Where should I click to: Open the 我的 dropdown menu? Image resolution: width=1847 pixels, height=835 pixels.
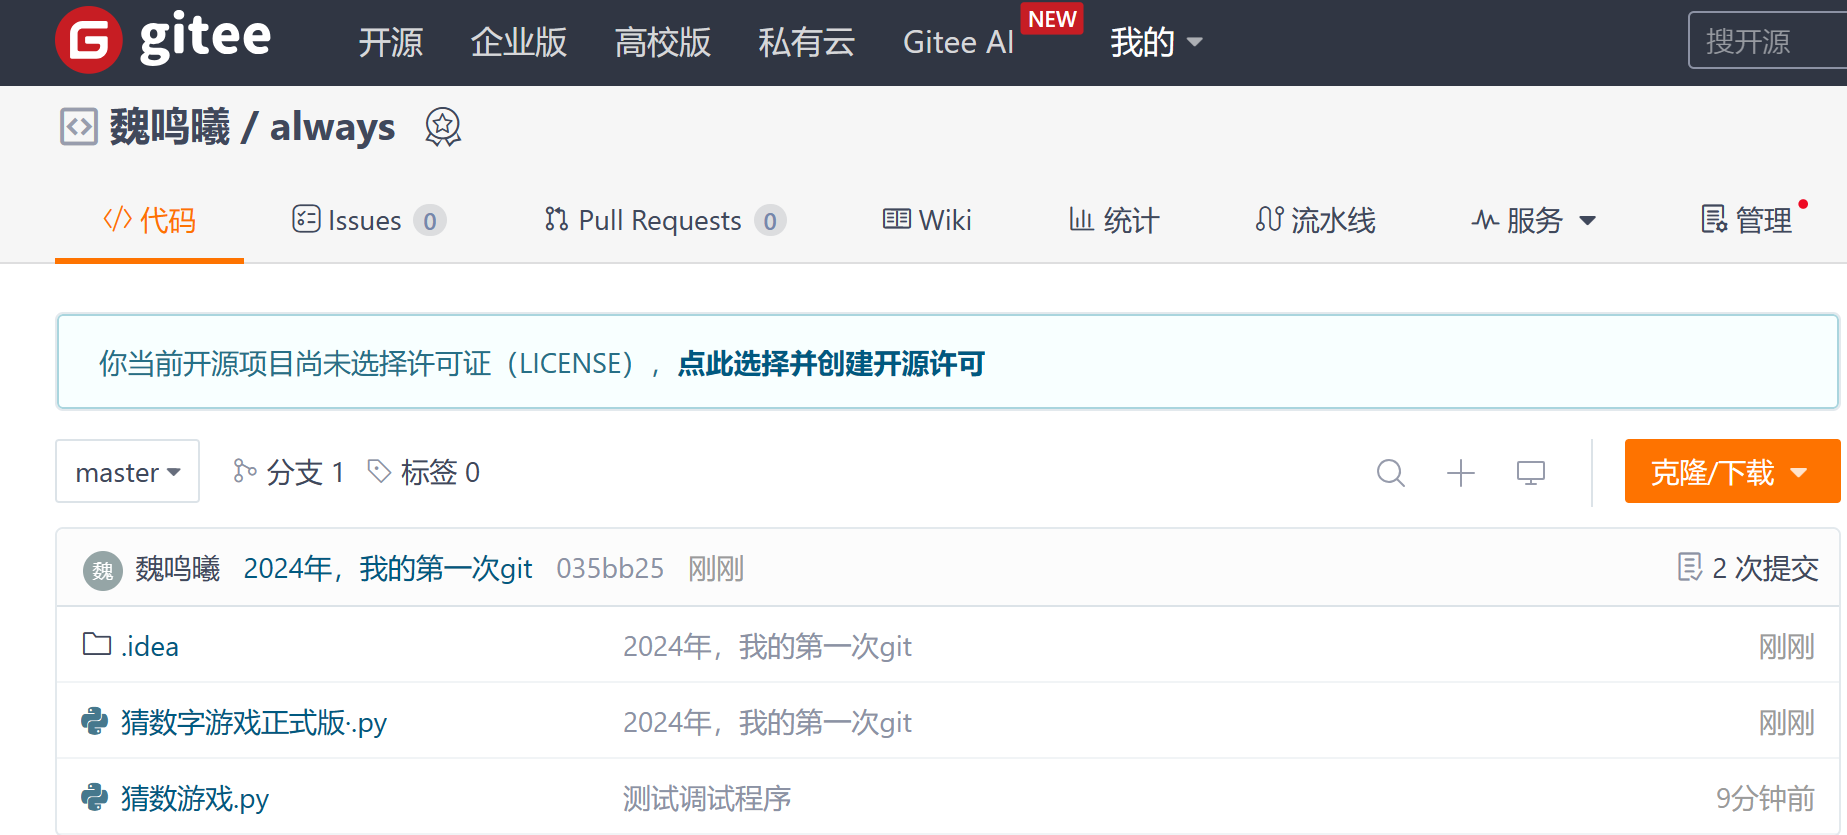coord(1157,42)
